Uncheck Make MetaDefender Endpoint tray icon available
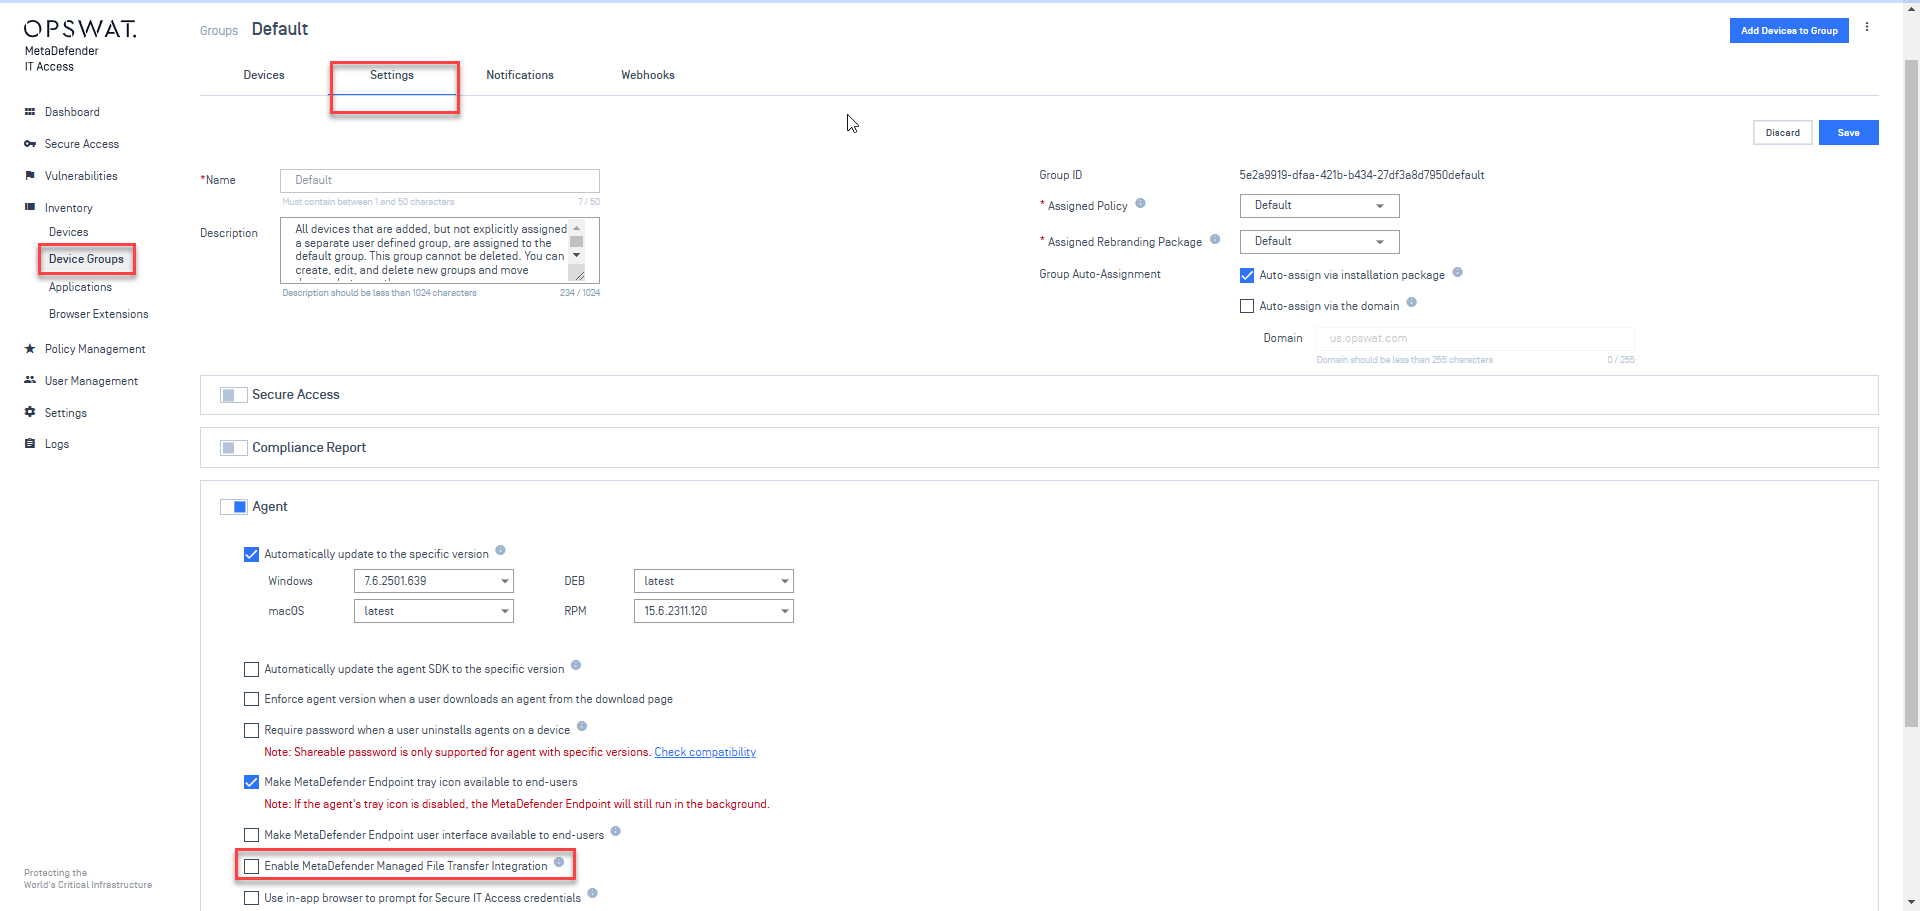The width and height of the screenshot is (1920, 911). tap(251, 782)
